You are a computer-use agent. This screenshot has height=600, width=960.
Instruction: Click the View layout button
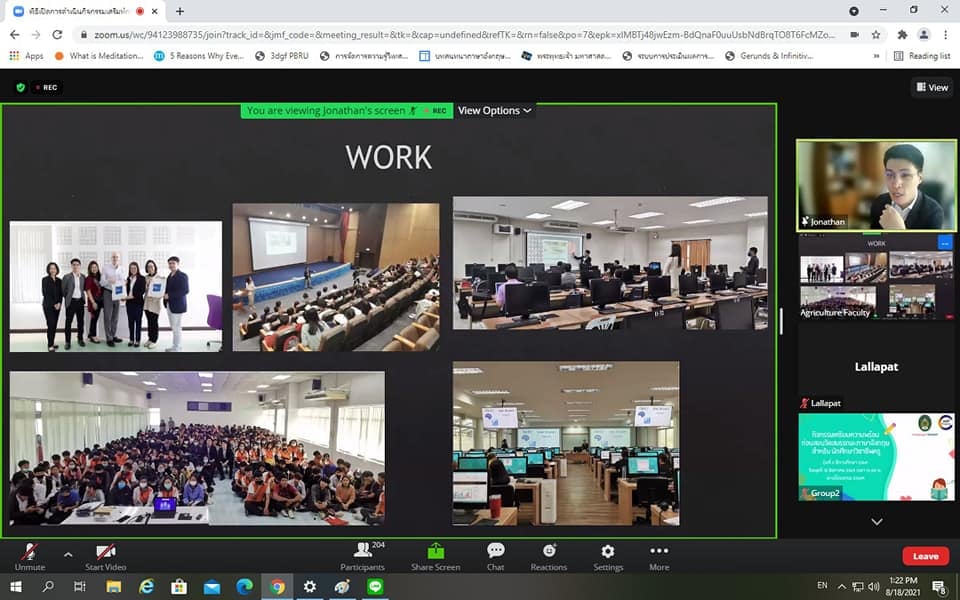click(x=932, y=88)
